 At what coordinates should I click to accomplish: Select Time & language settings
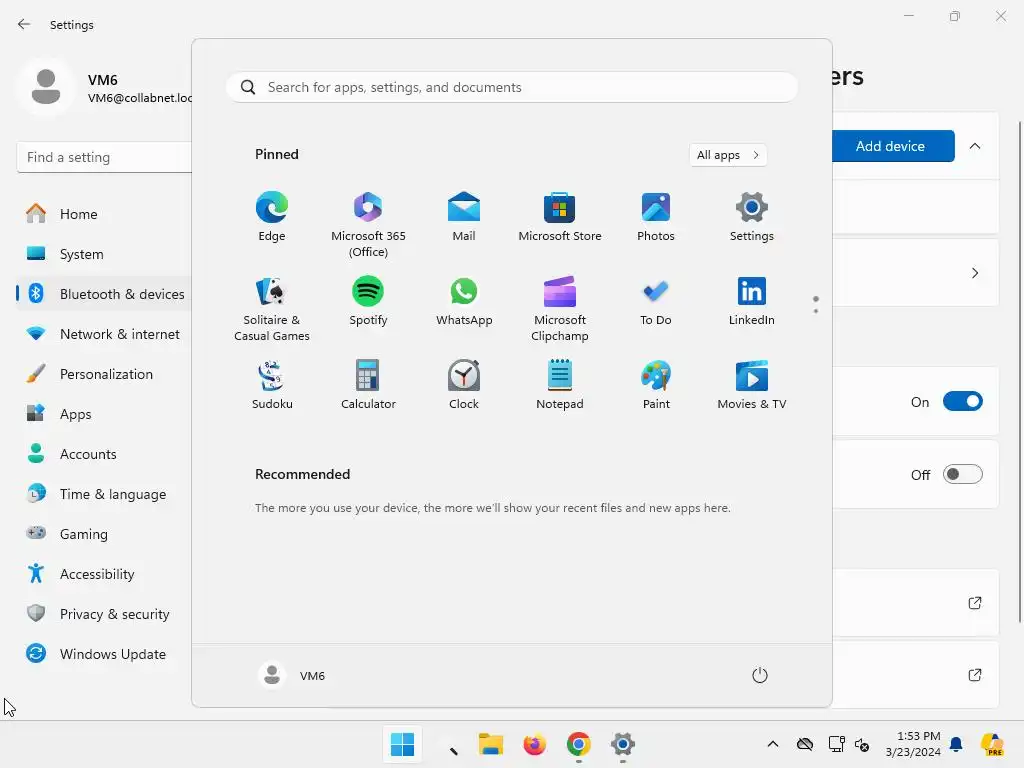point(104,494)
